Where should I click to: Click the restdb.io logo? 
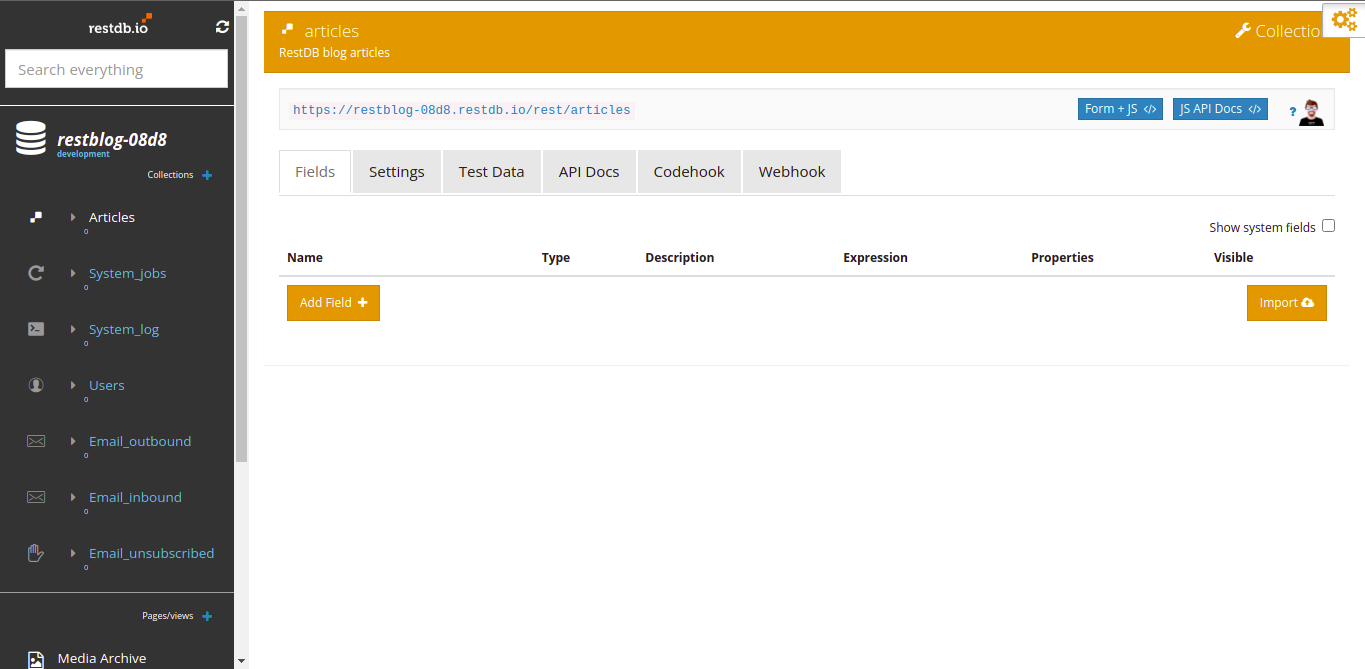tap(120, 25)
